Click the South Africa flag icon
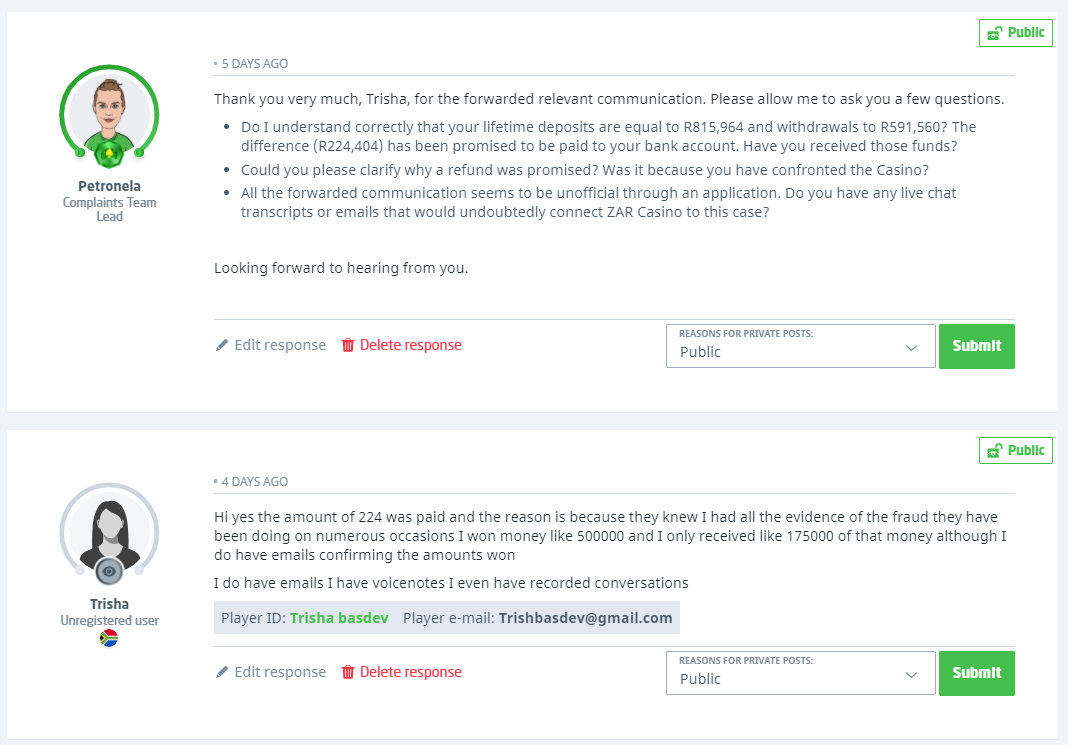This screenshot has height=745, width=1068. tap(109, 638)
